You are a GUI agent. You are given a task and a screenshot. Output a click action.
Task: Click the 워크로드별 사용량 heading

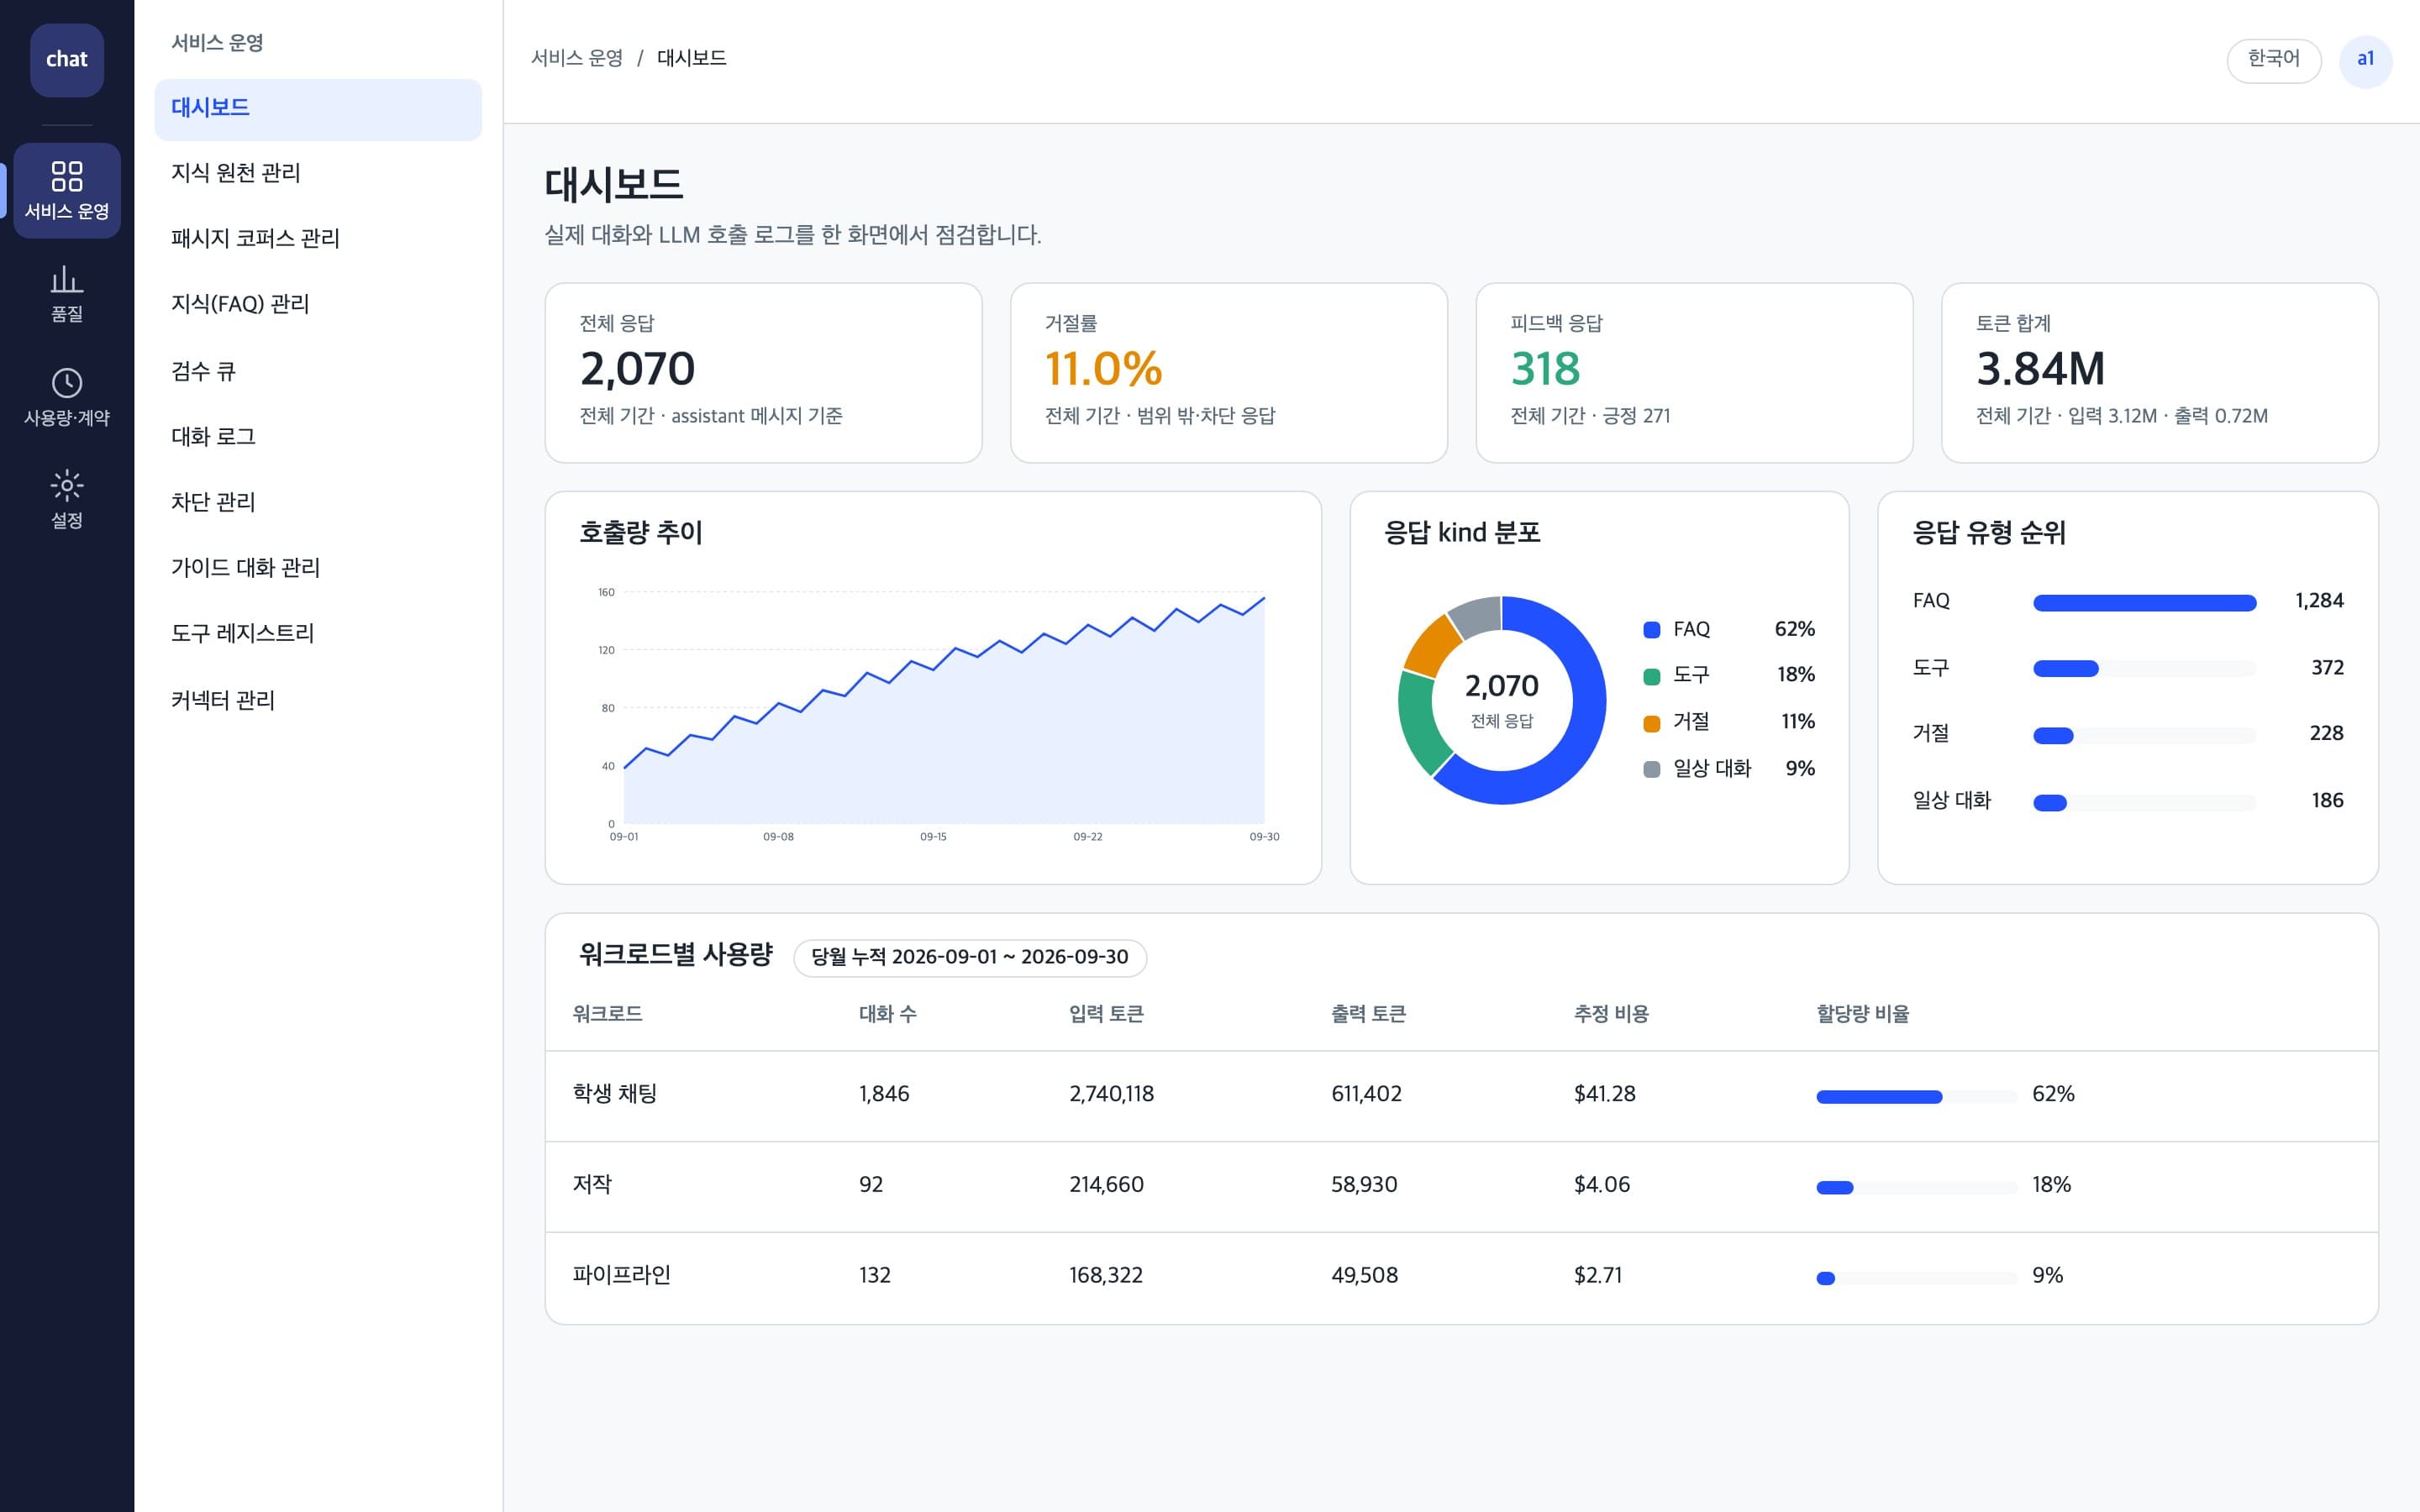676,955
